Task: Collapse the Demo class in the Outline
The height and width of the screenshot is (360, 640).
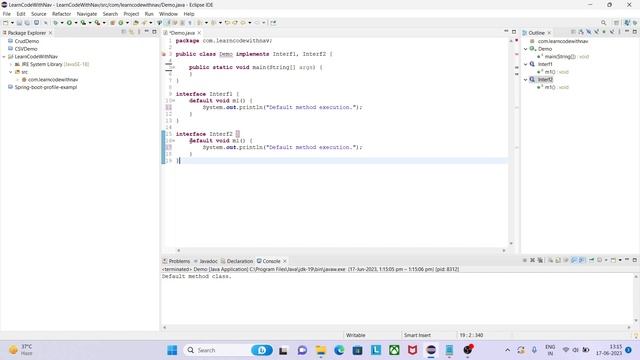Action: point(526,49)
